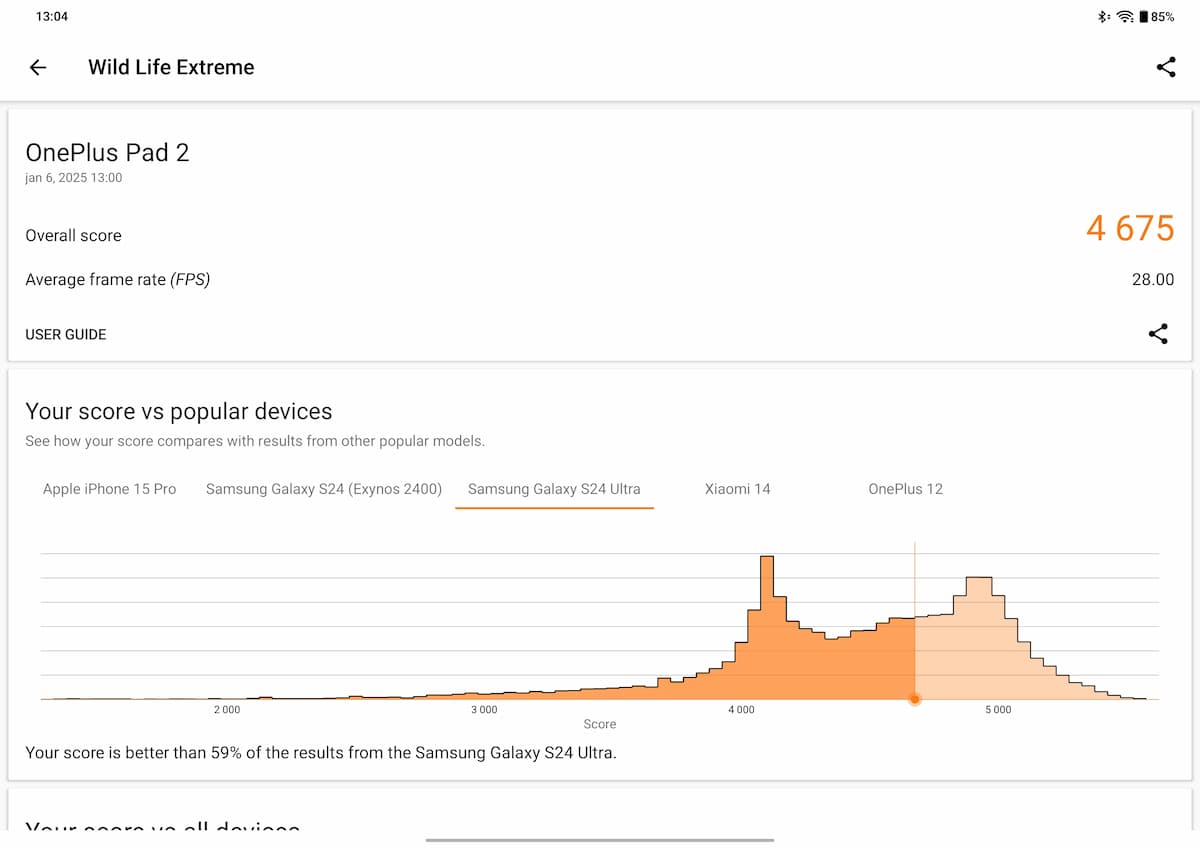Open the USER GUIDE link
The image size is (1200, 848).
tap(66, 334)
